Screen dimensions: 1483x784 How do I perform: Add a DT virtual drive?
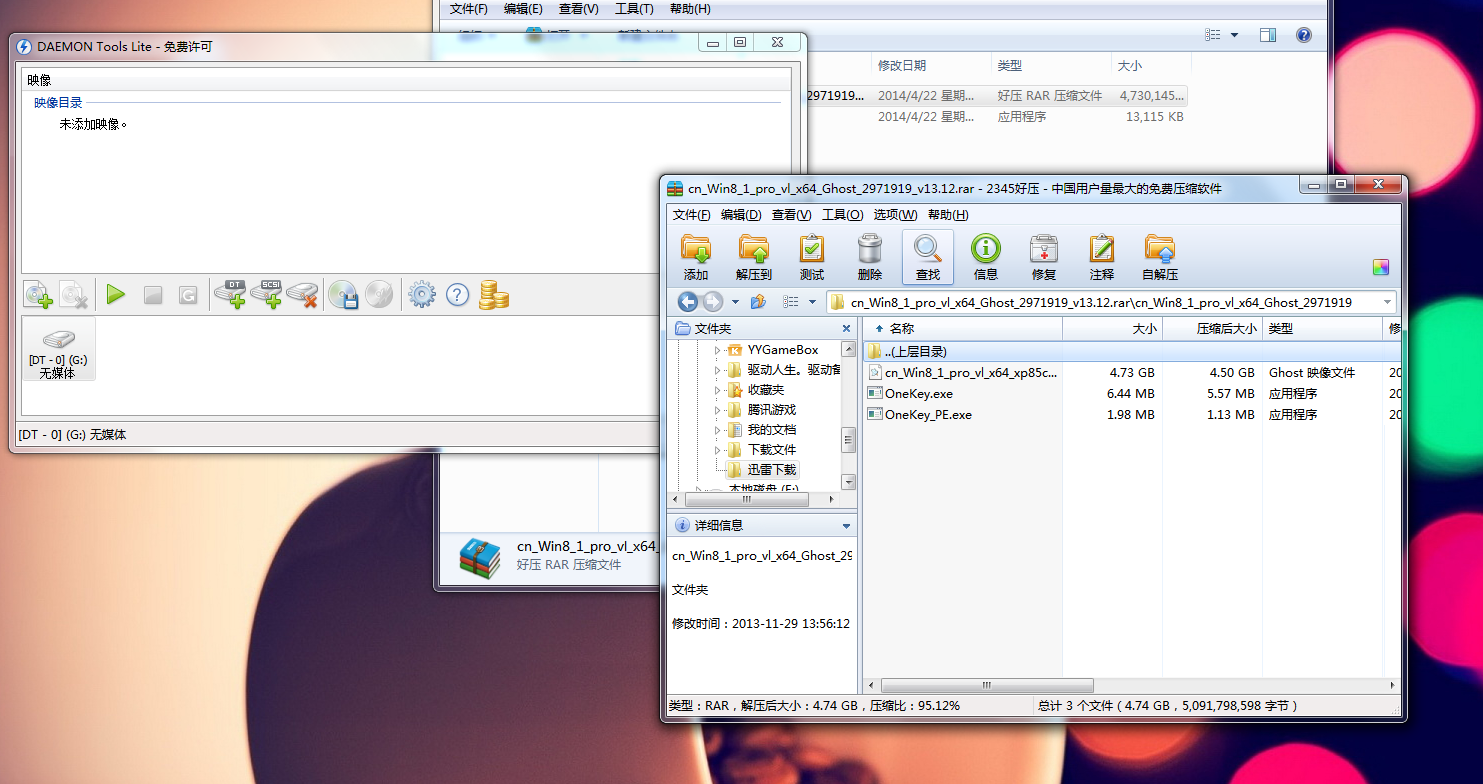[230, 294]
